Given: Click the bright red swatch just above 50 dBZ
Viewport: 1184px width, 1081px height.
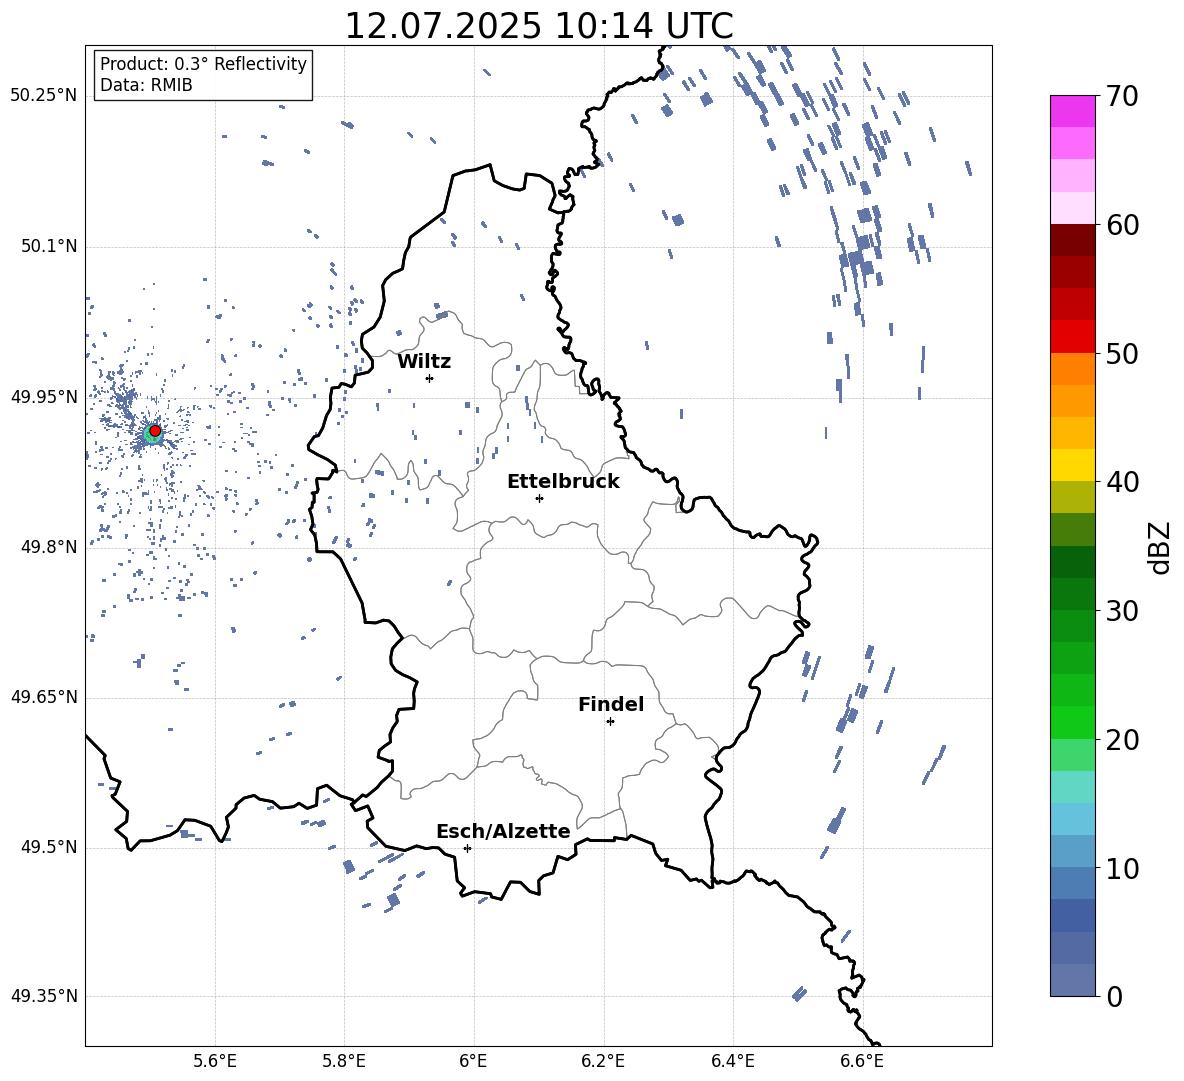Looking at the screenshot, I should 1073,337.
